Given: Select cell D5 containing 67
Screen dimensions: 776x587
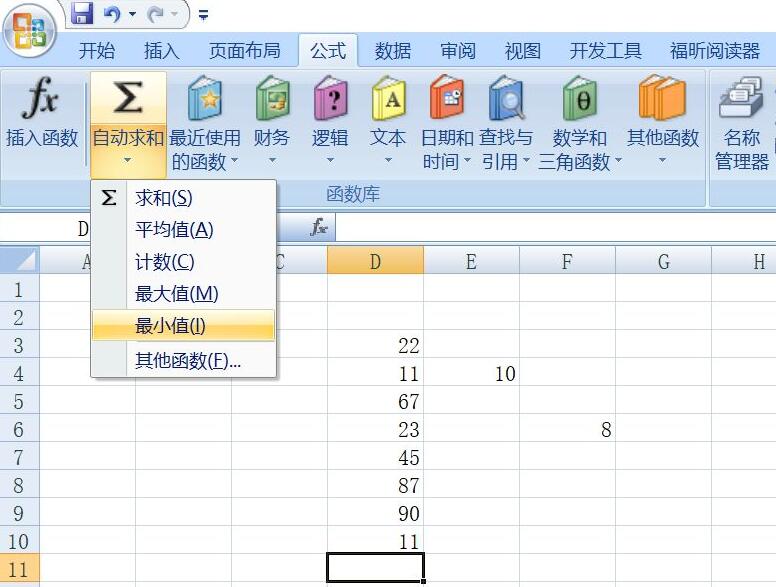Looking at the screenshot, I should 376,401.
